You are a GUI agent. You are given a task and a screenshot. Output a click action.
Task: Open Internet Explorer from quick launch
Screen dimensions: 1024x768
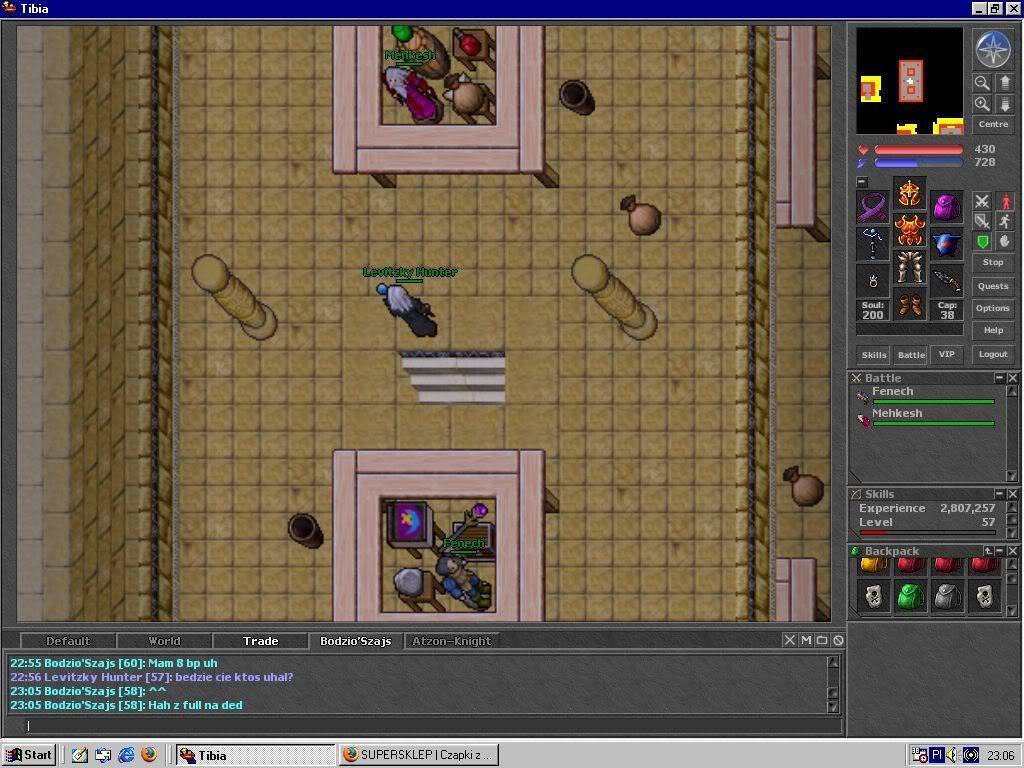(x=126, y=755)
